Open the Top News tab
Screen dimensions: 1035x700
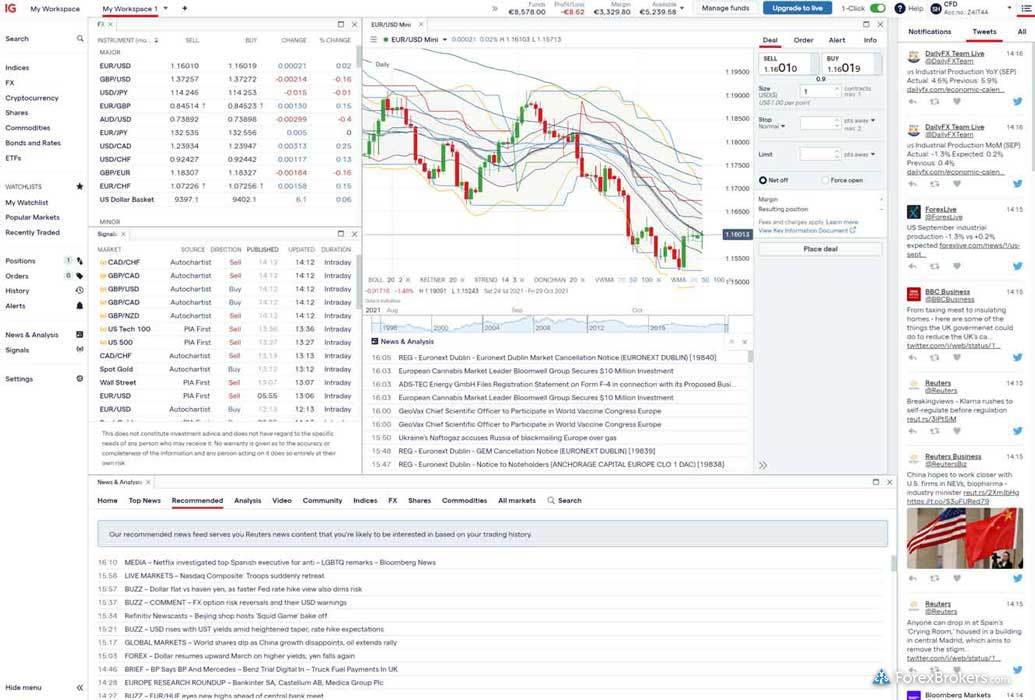(144, 500)
